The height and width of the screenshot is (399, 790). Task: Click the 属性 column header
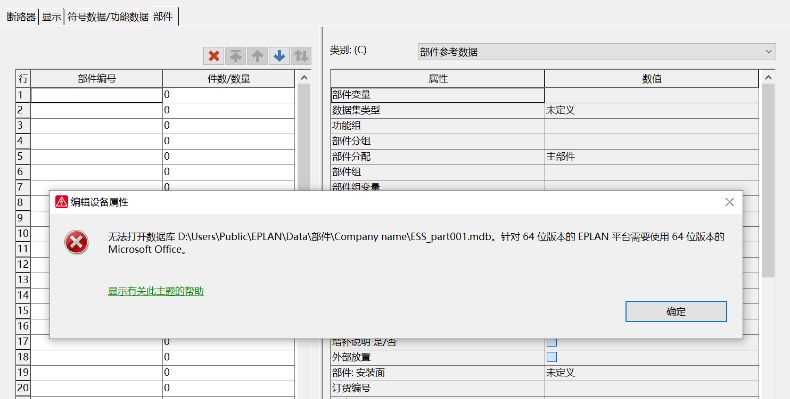click(437, 79)
